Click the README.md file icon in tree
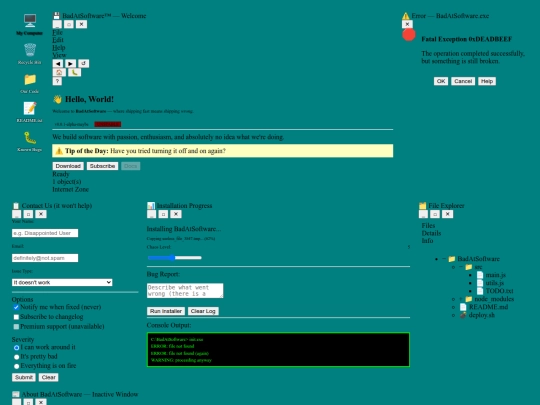540x405 pixels. [x=463, y=307]
